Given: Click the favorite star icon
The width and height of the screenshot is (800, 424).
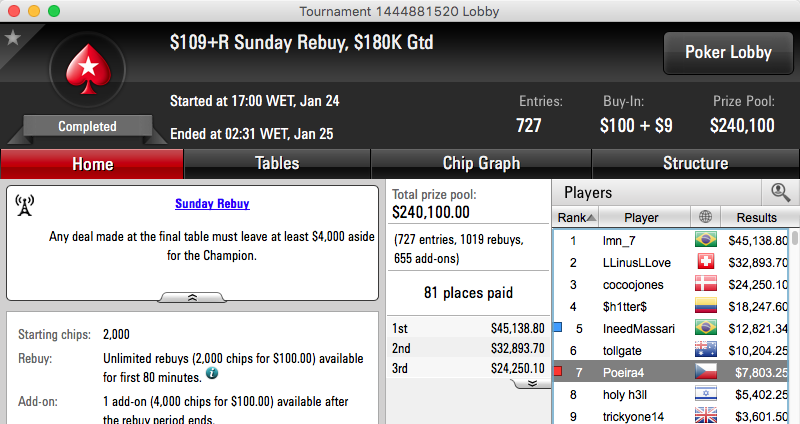Looking at the screenshot, I should [x=12, y=37].
